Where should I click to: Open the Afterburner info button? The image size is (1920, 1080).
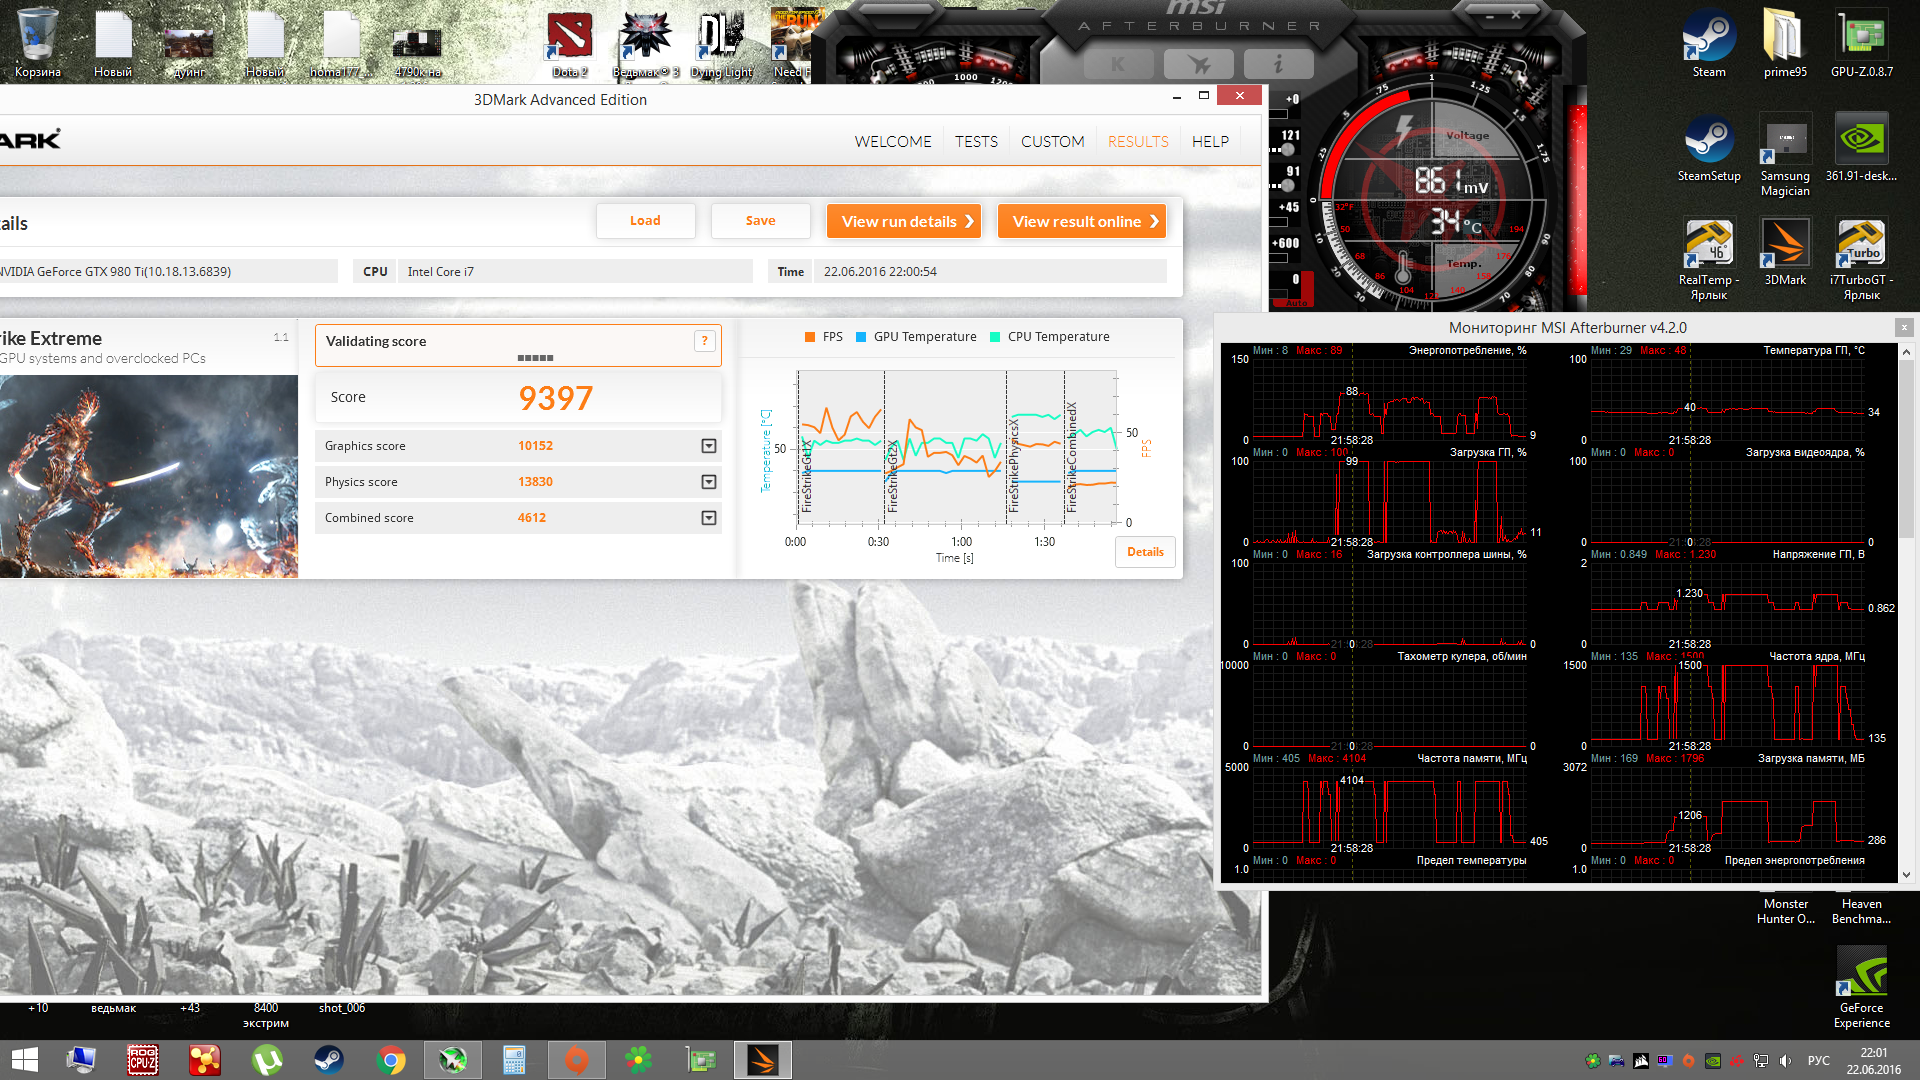1278,65
